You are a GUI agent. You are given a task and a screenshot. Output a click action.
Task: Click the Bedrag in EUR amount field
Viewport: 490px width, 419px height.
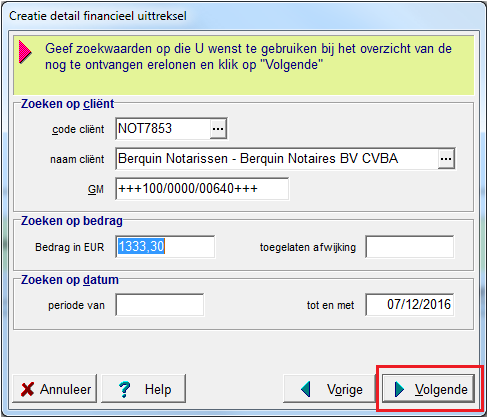[165, 247]
